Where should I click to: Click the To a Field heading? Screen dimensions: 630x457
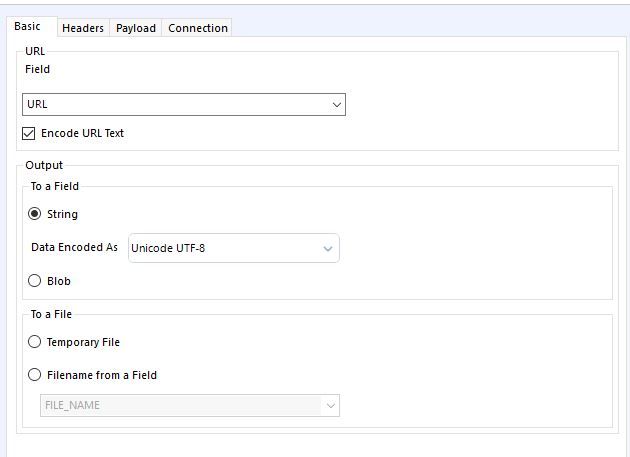54,186
